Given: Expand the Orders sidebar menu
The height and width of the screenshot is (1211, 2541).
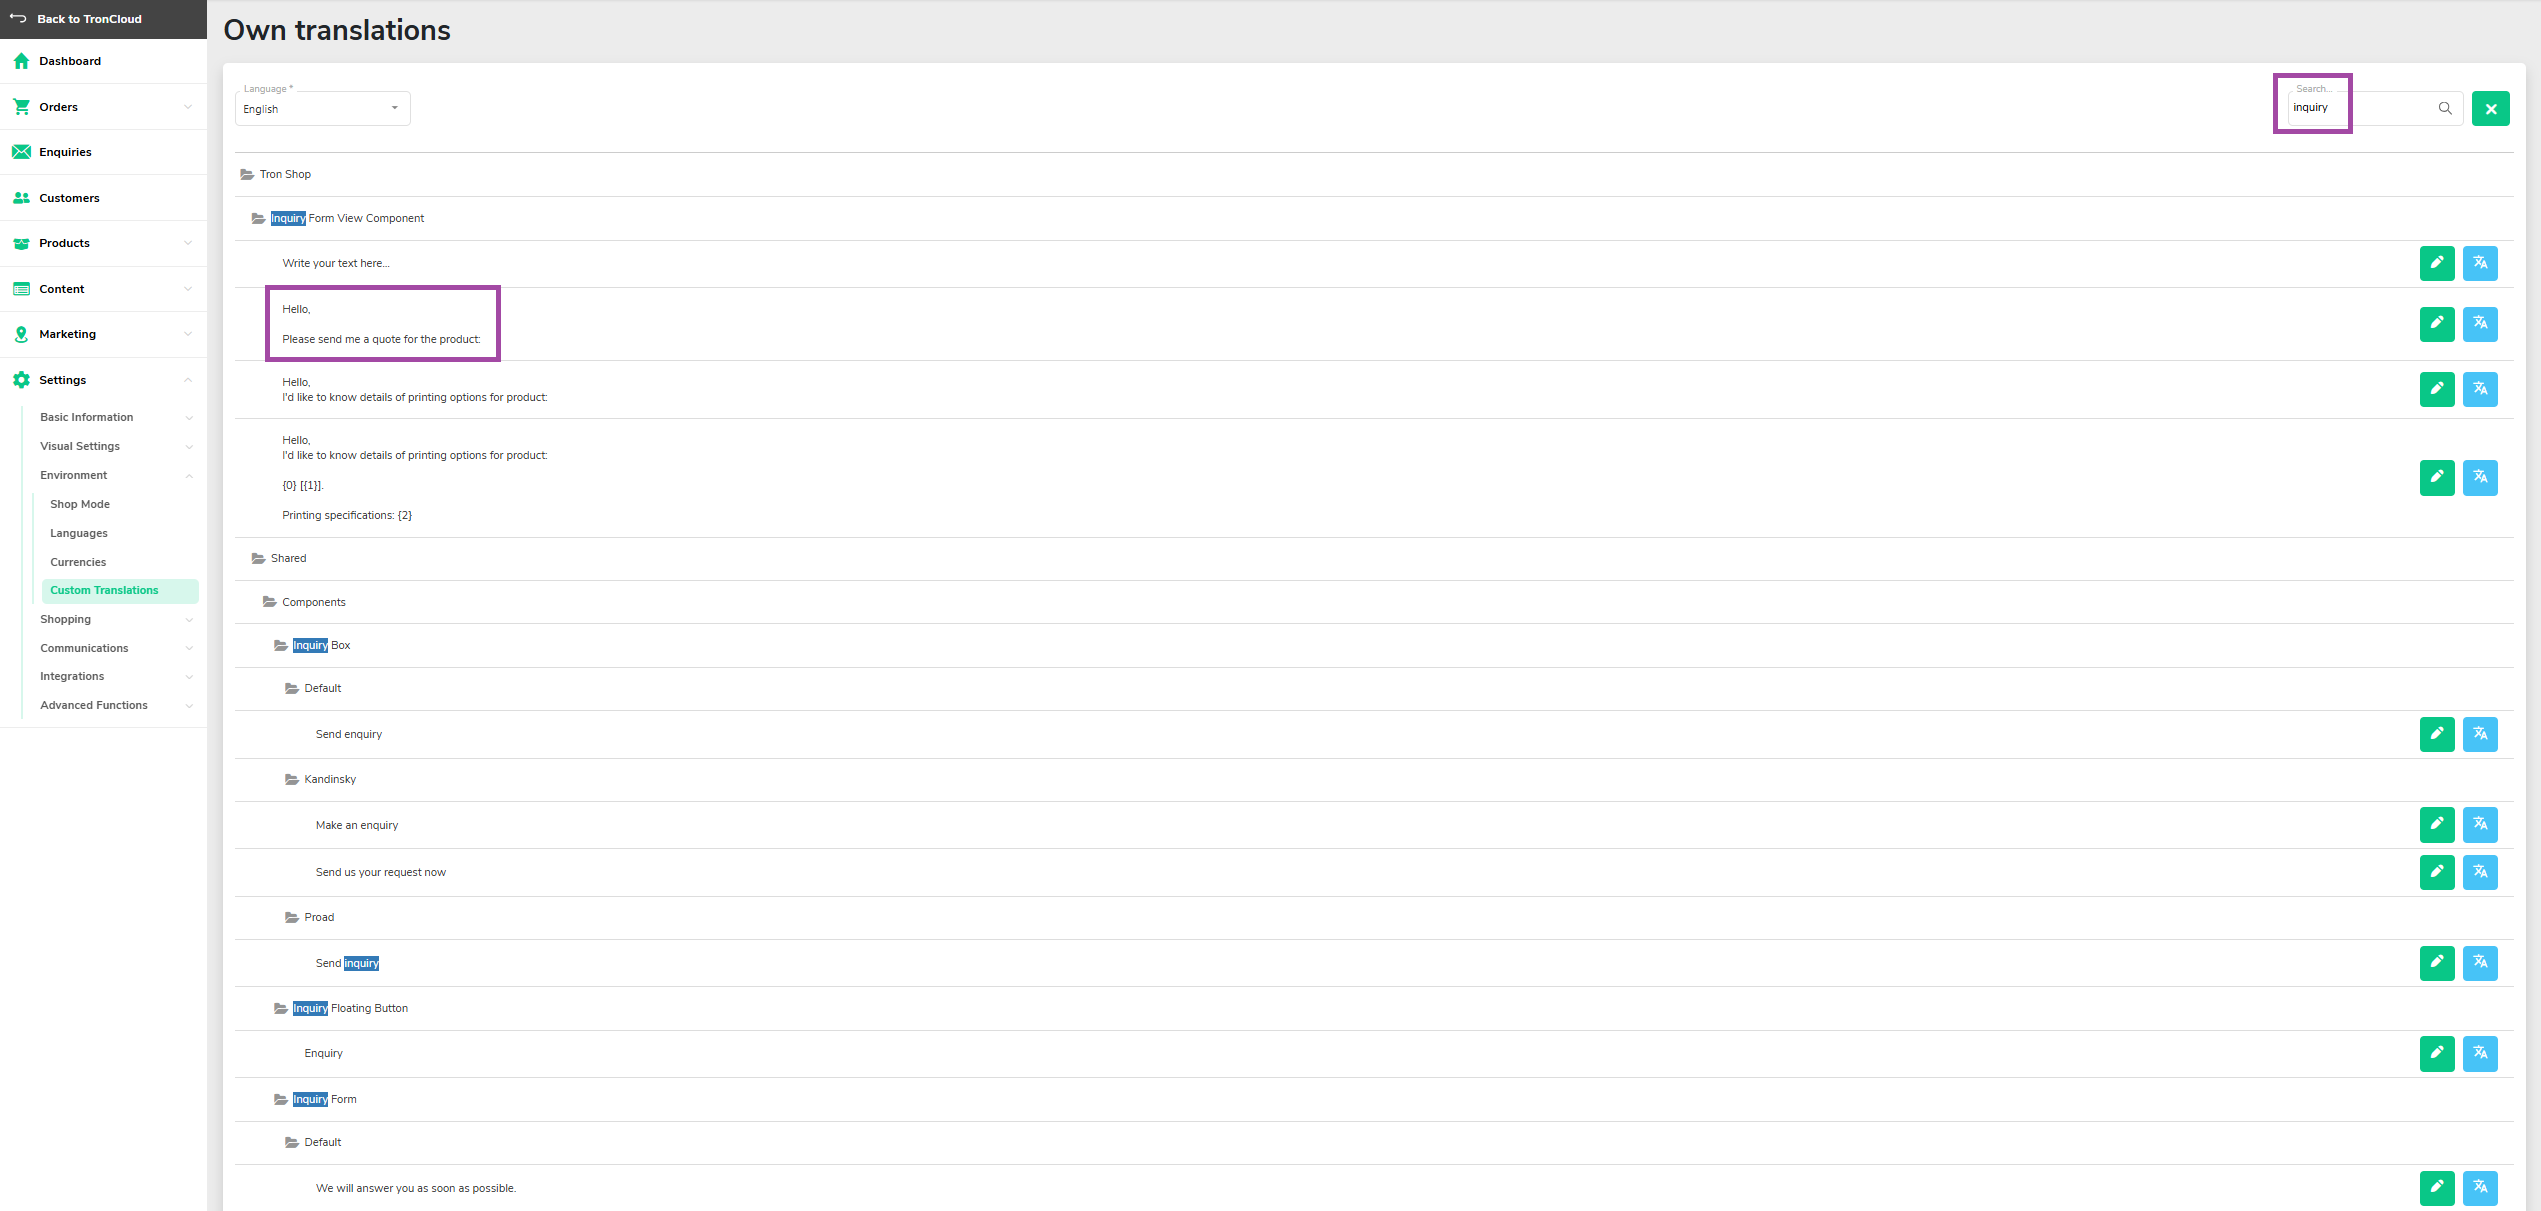Looking at the screenshot, I should [103, 107].
